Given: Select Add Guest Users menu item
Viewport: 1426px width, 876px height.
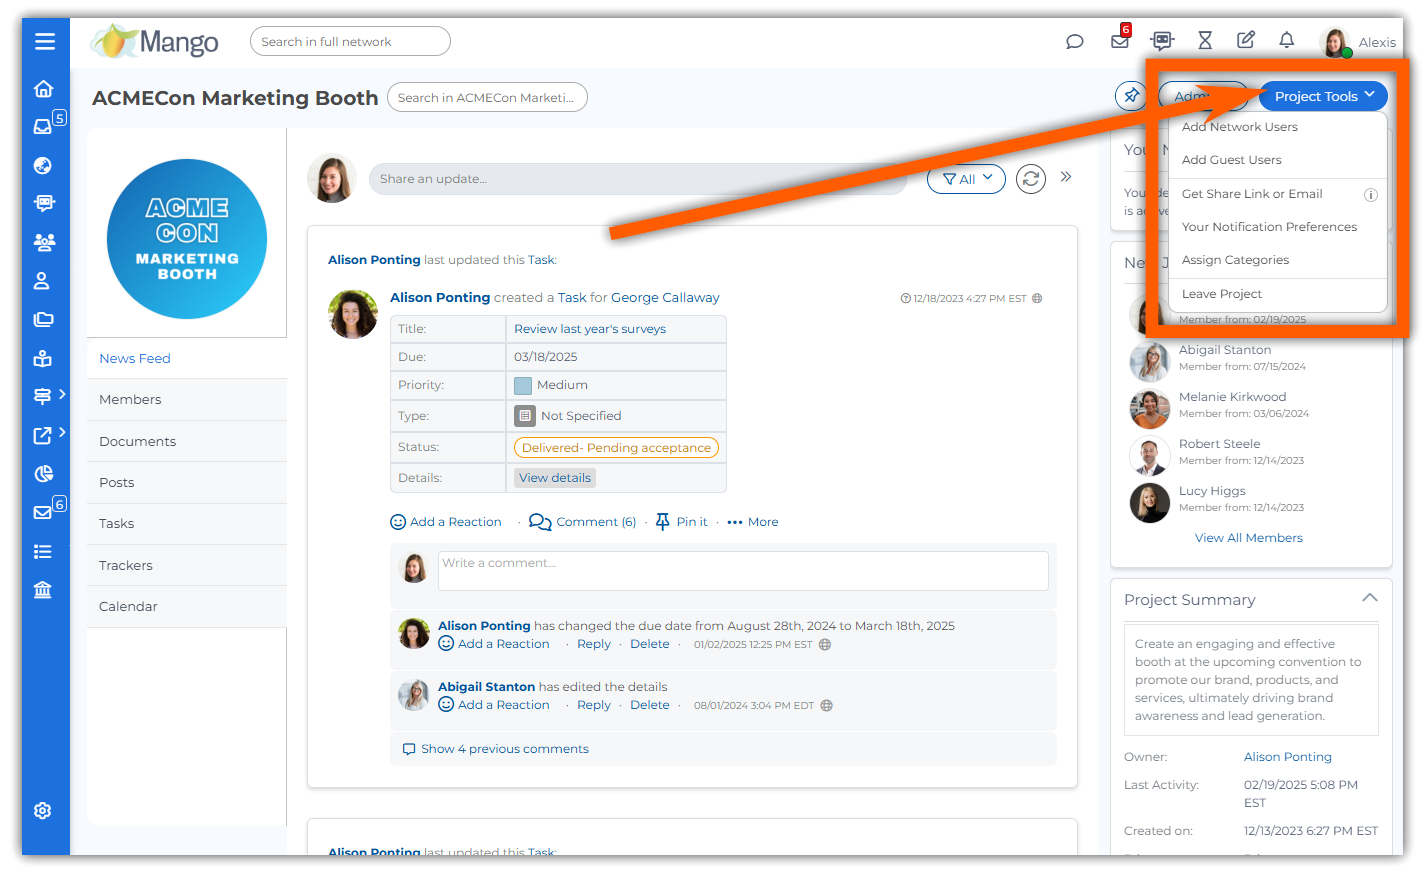Looking at the screenshot, I should pos(1231,160).
